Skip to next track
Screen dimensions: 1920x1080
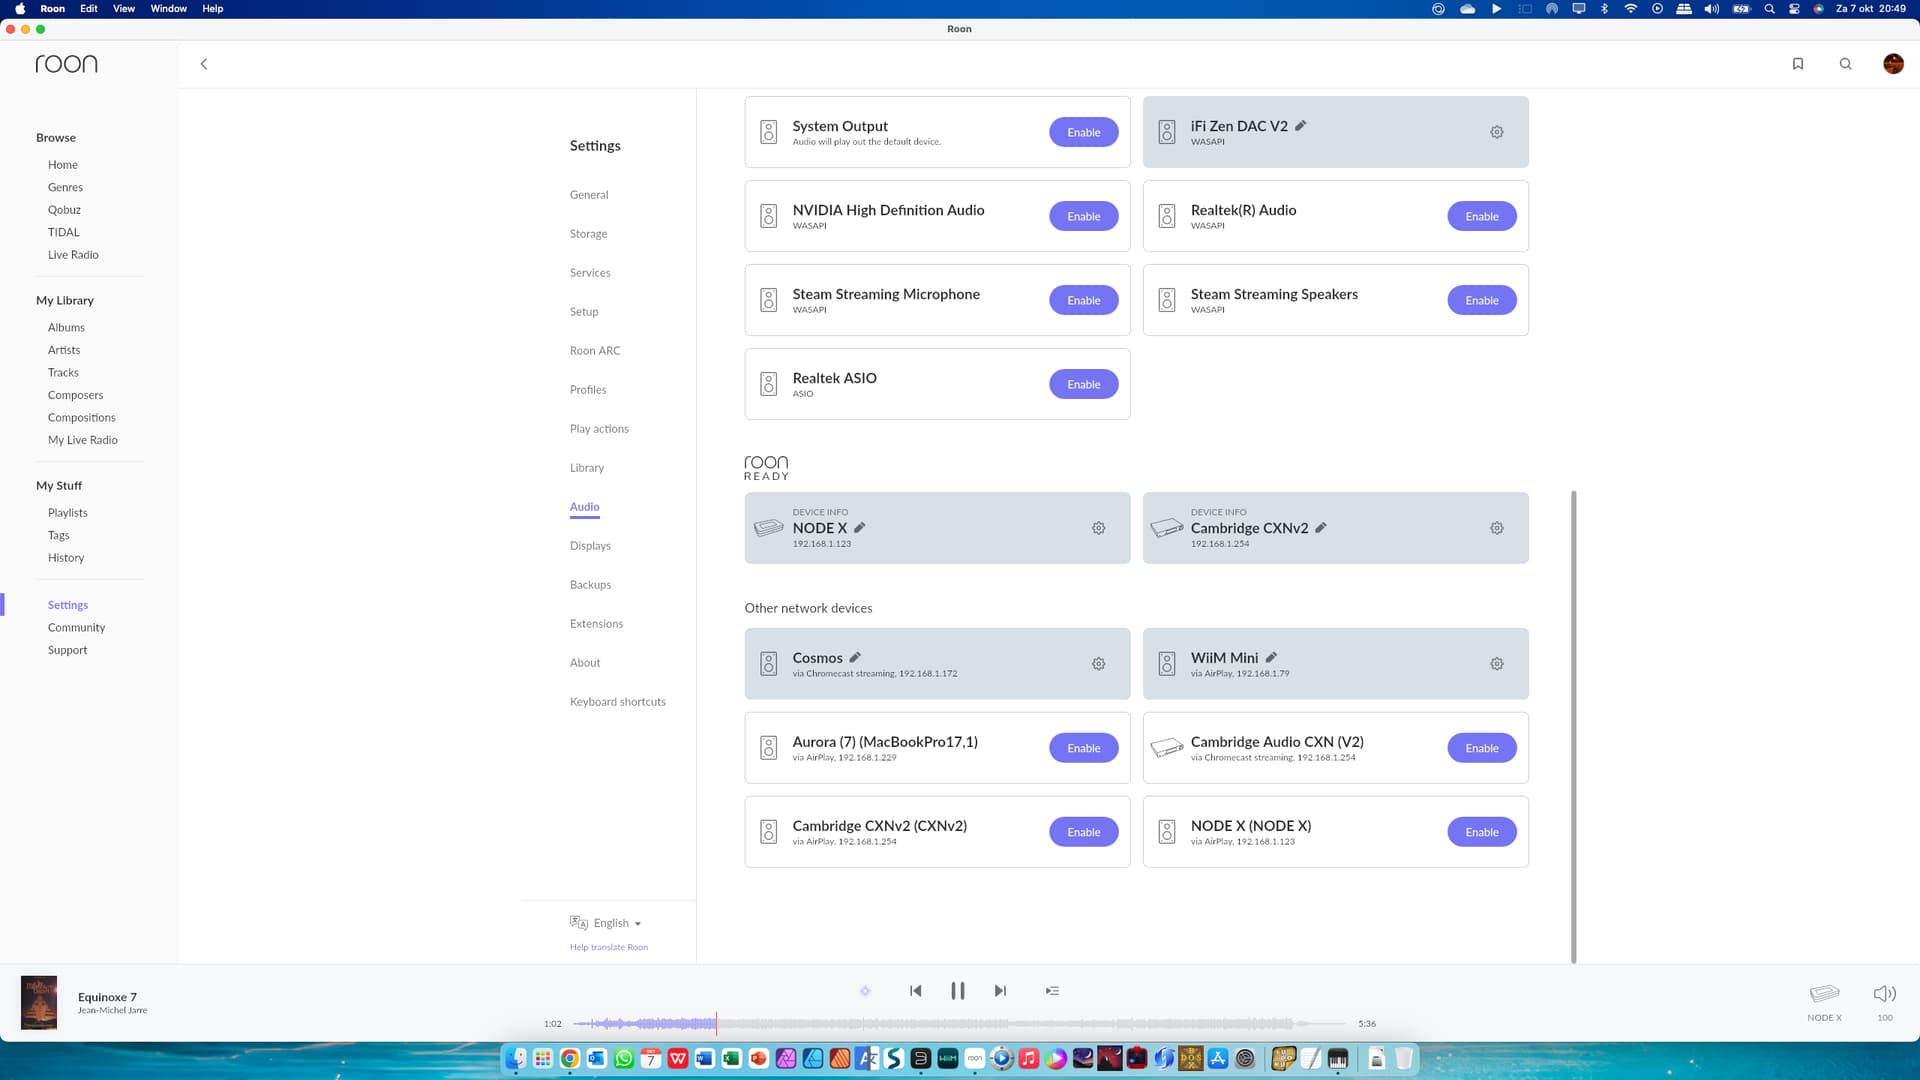(x=1000, y=991)
